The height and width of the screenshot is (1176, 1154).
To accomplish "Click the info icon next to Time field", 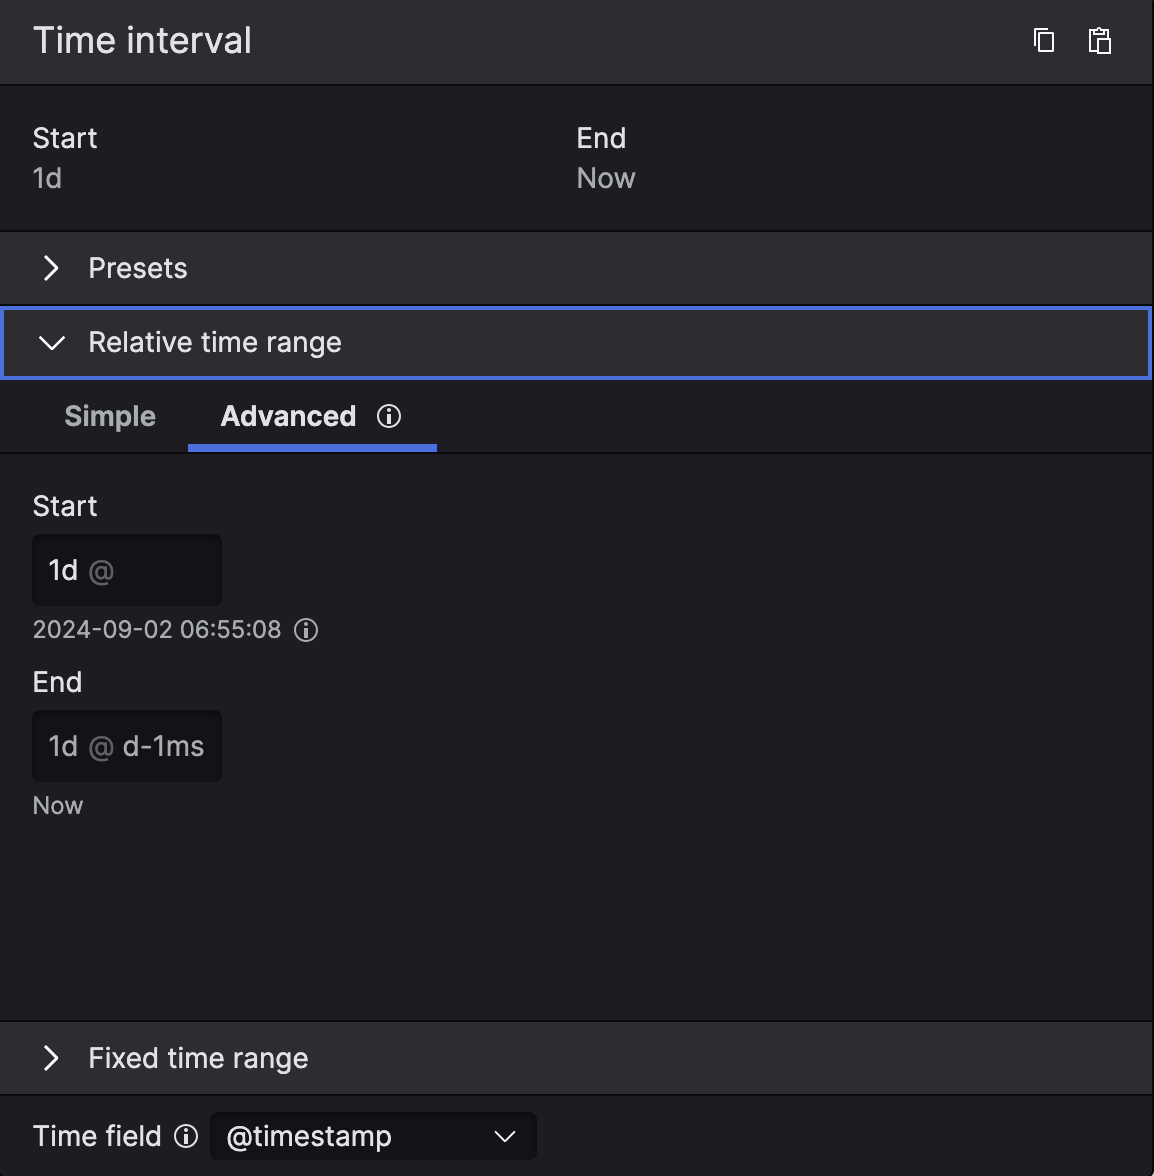I will 186,1136.
